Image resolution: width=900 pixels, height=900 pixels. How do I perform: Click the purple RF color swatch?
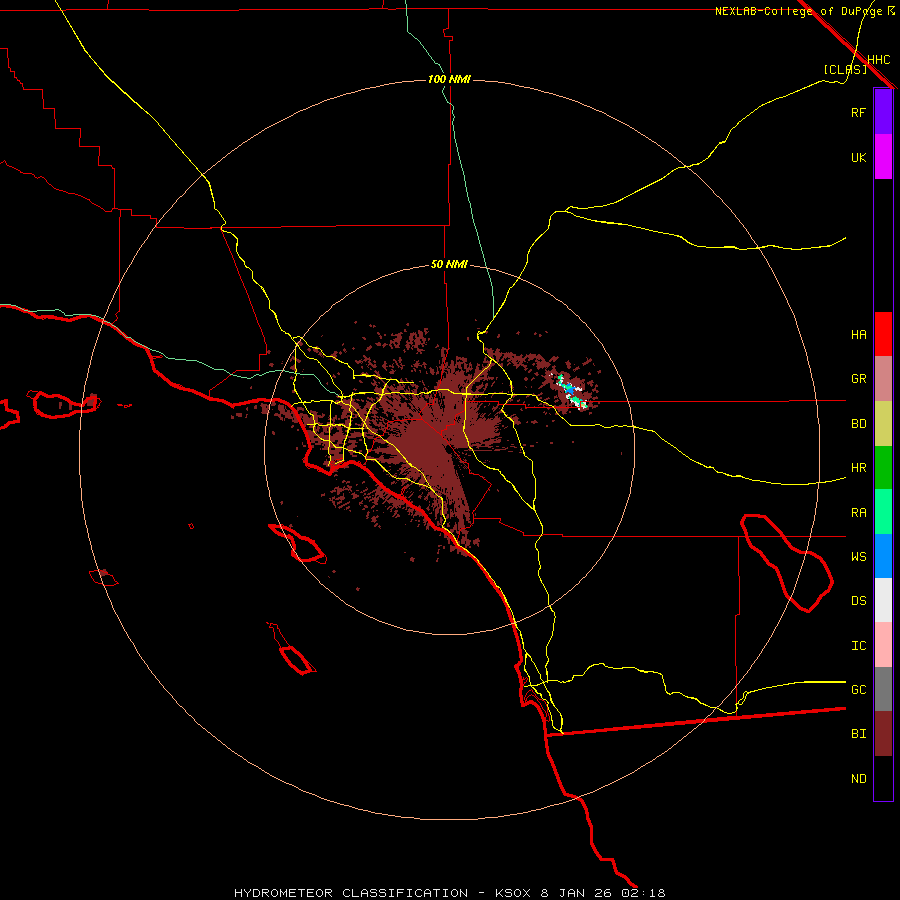pyautogui.click(x=883, y=112)
